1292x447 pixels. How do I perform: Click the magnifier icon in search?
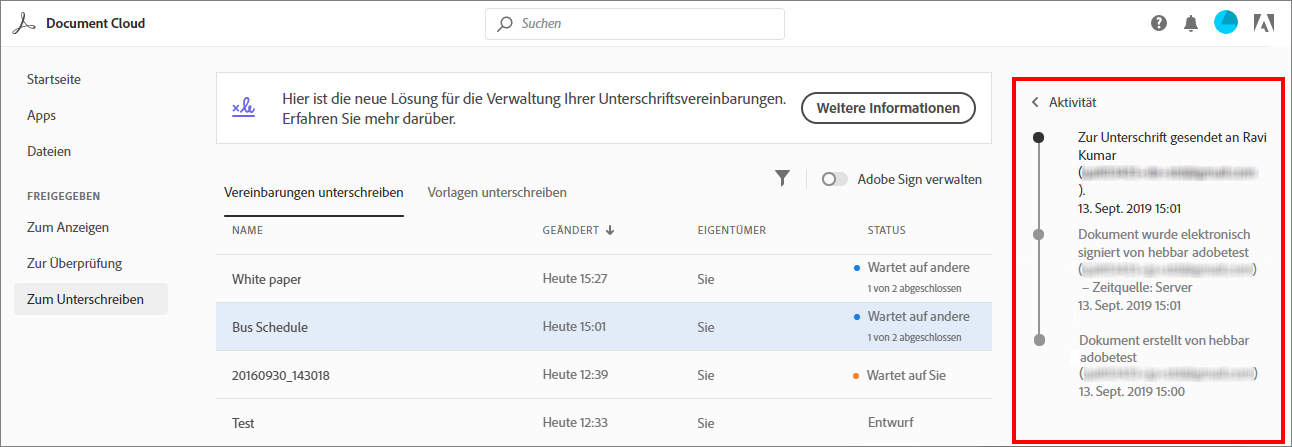pyautogui.click(x=506, y=24)
